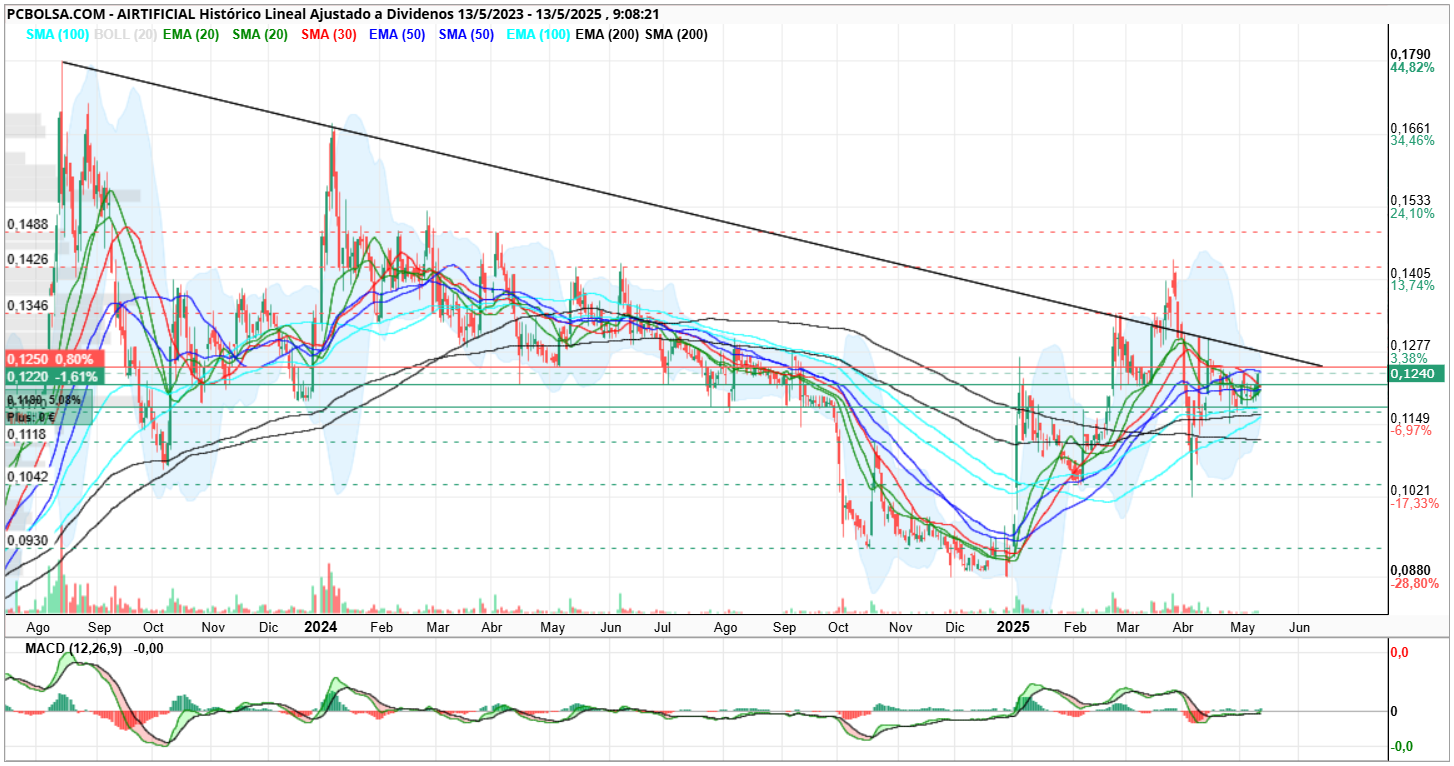The height and width of the screenshot is (766, 1454).
Task: Click the 0,1149 price axis value
Action: point(1411,417)
